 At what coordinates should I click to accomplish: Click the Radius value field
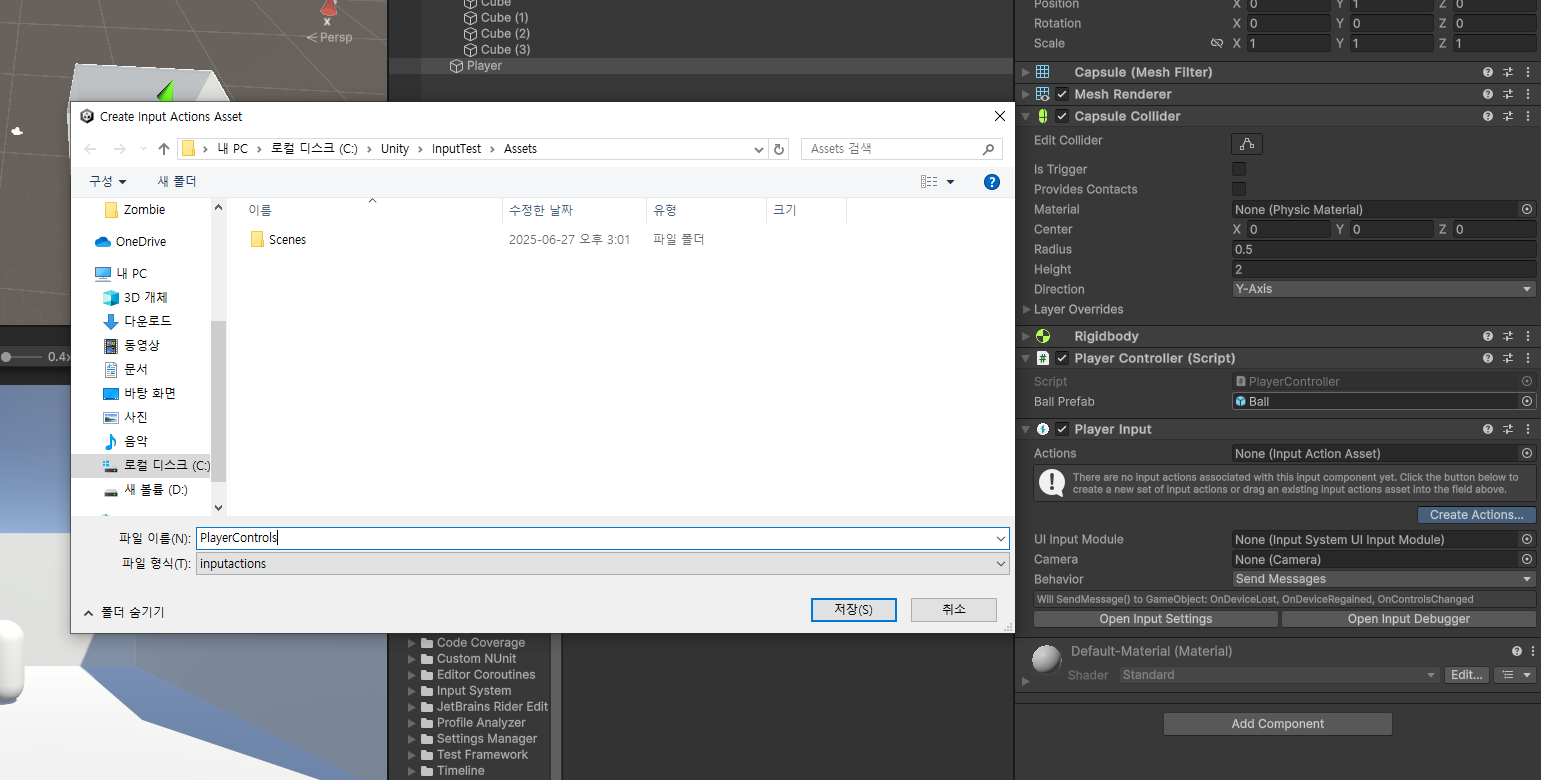(1384, 249)
